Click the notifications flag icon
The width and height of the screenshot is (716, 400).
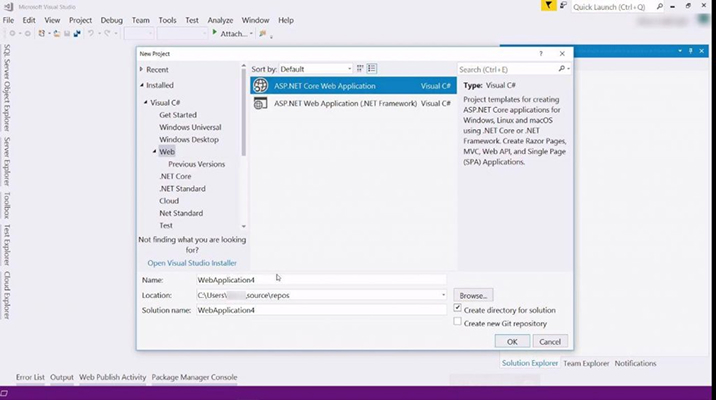click(x=549, y=6)
